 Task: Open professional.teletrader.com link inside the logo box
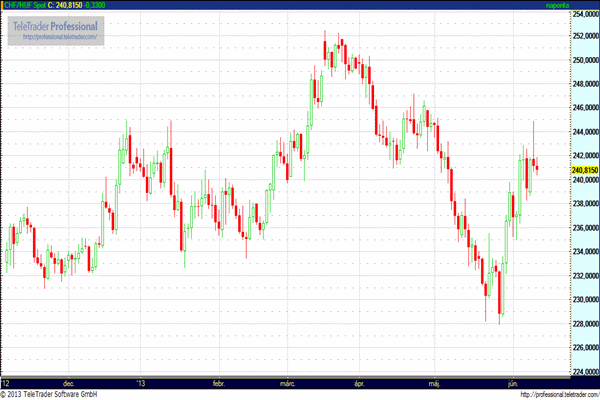click(x=58, y=37)
